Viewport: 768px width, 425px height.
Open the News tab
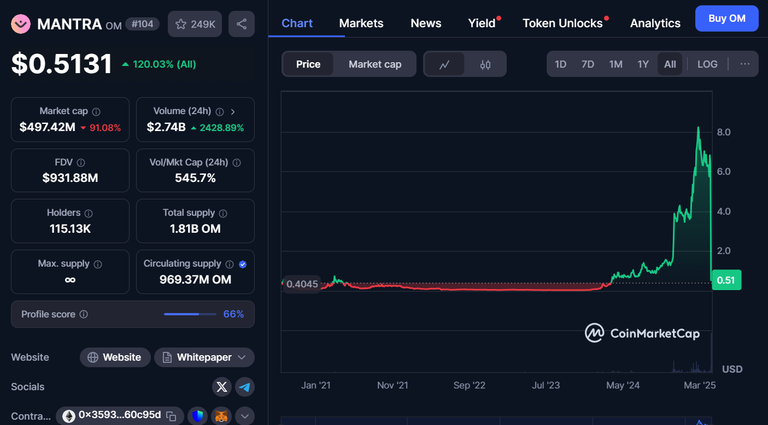click(x=426, y=23)
